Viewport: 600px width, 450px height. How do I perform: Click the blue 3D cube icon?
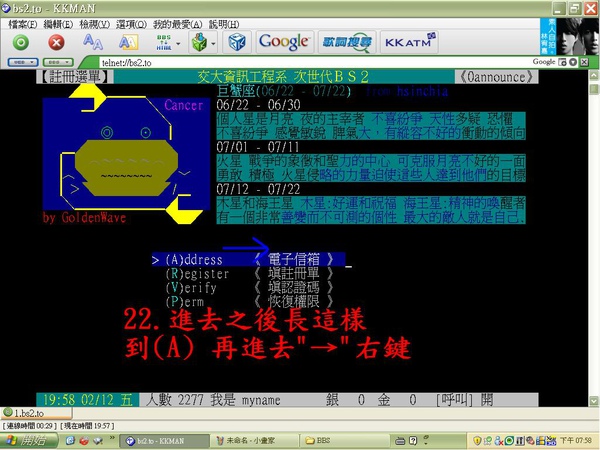pyautogui.click(x=237, y=42)
